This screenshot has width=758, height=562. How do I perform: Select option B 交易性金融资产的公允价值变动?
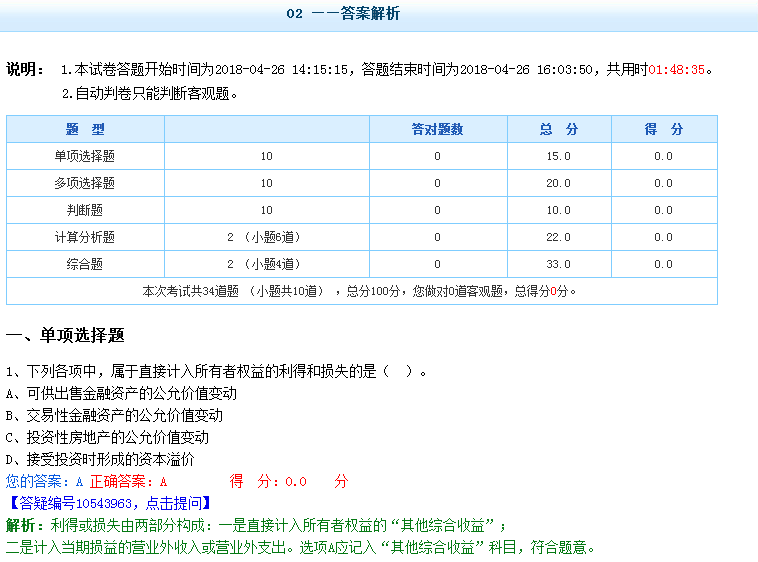point(114,416)
